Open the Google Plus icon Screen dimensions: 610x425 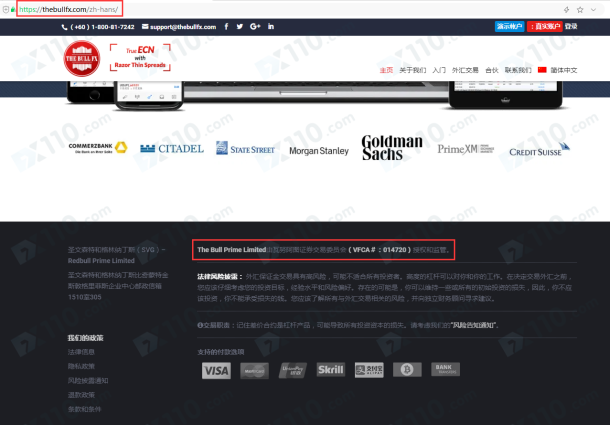[x=255, y=26]
